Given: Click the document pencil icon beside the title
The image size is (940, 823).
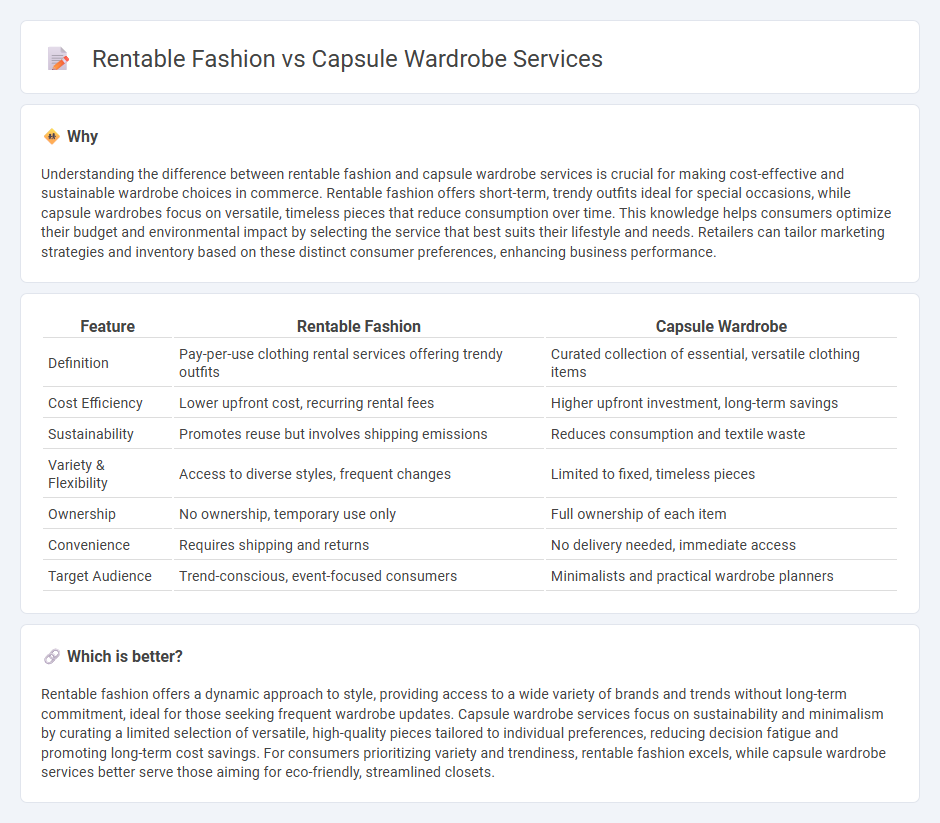Looking at the screenshot, I should [x=58, y=59].
